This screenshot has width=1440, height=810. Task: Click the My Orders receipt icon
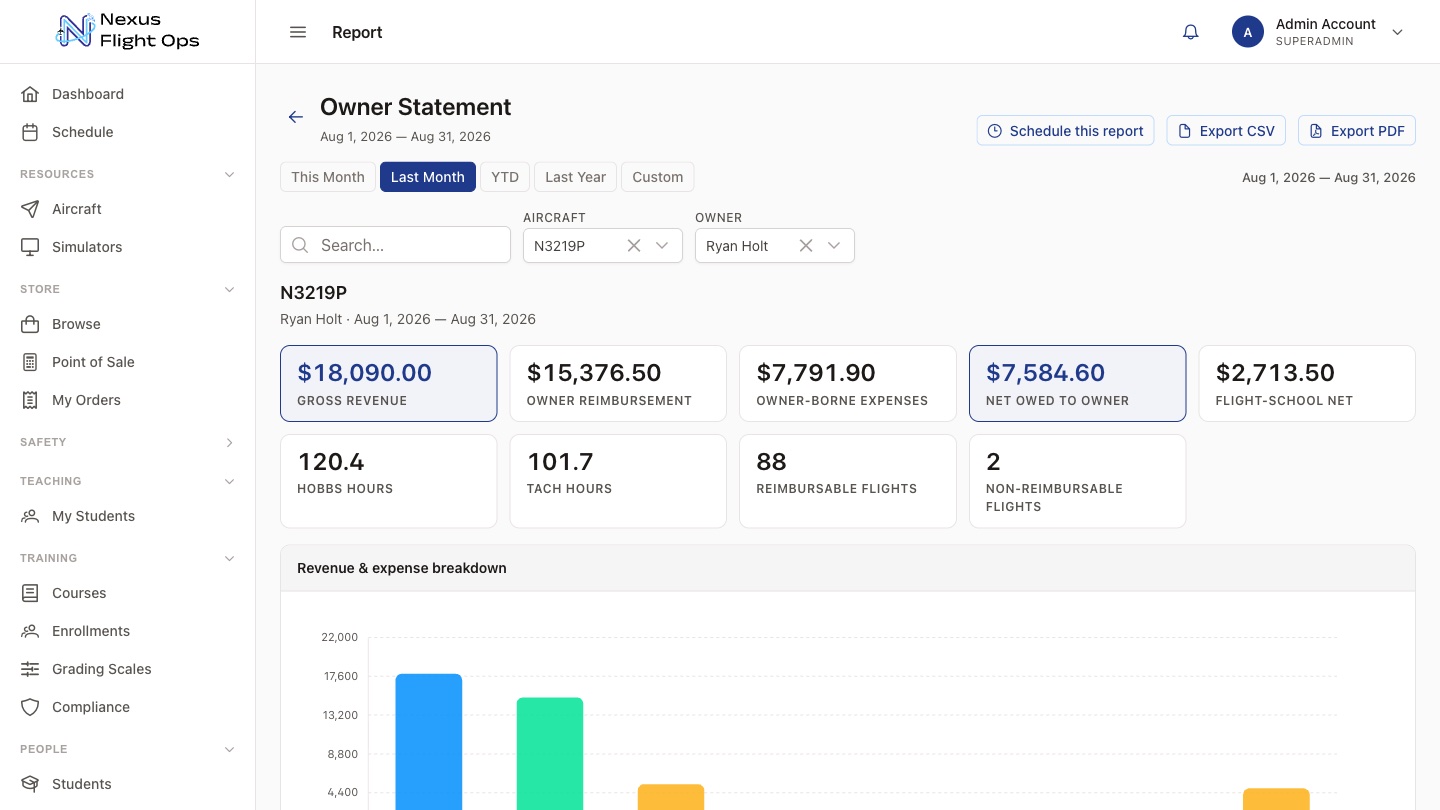pos(31,400)
